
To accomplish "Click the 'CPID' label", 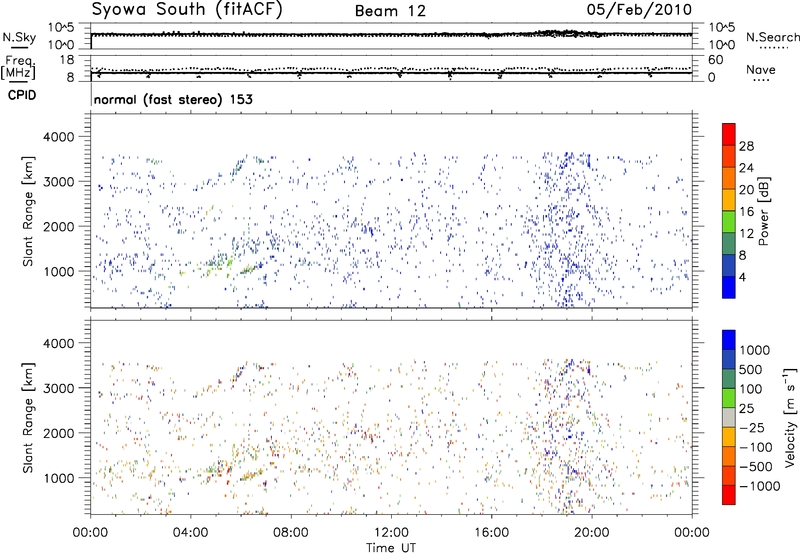I will 22,95.
